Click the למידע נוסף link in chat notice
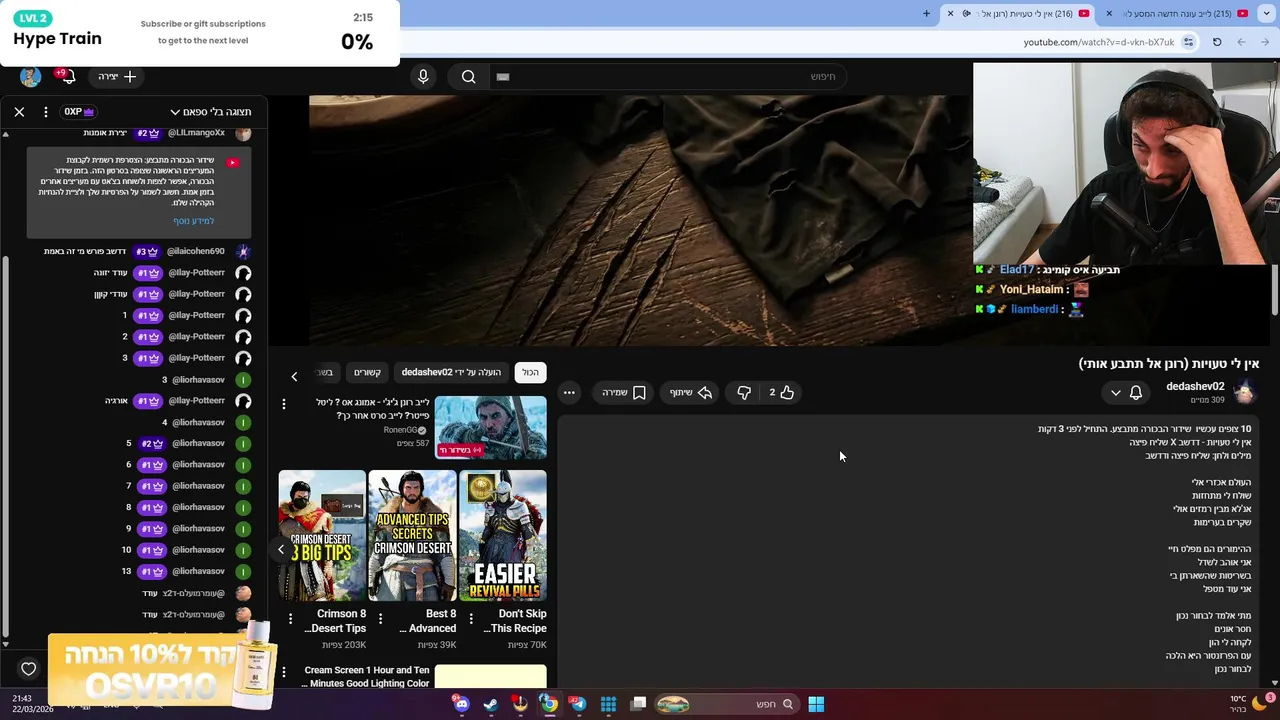This screenshot has width=1280, height=720. [193, 221]
